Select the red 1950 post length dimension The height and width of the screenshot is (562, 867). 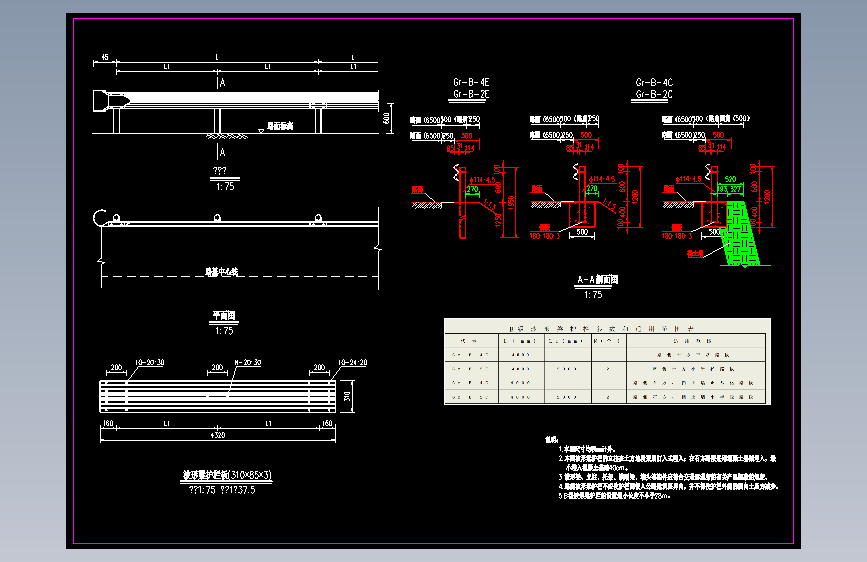point(511,202)
